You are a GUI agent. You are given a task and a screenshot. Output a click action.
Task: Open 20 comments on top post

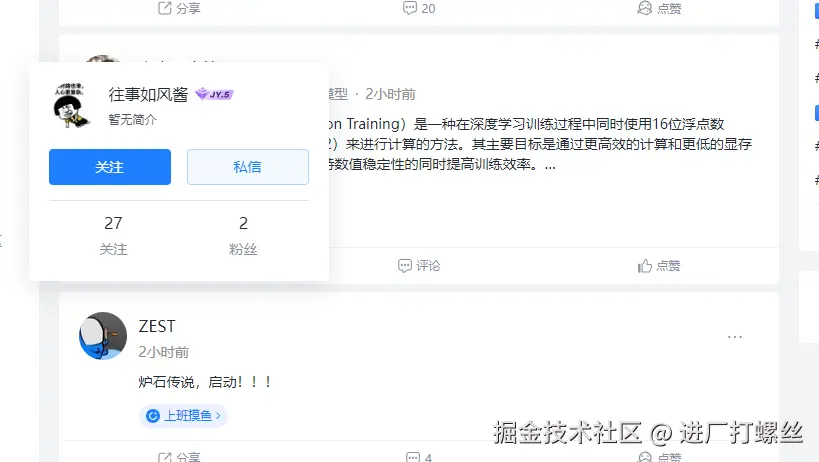(419, 8)
